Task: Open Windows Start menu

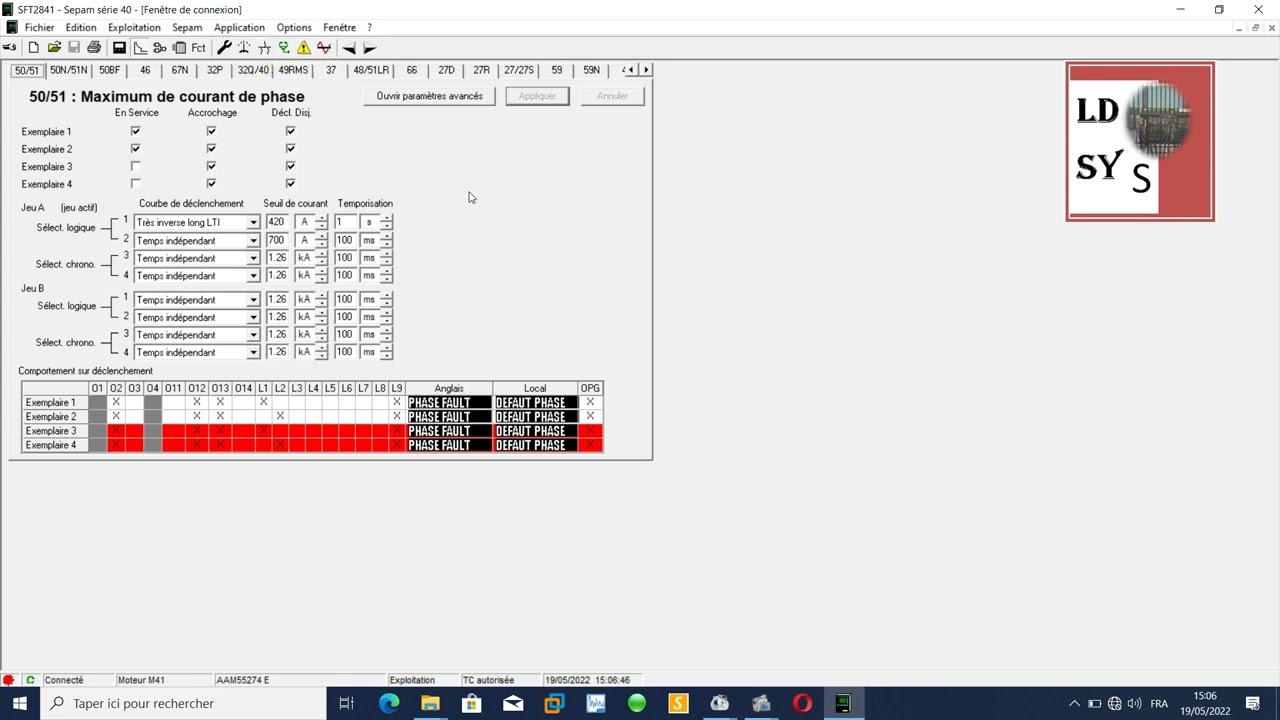Action: tap(20, 703)
